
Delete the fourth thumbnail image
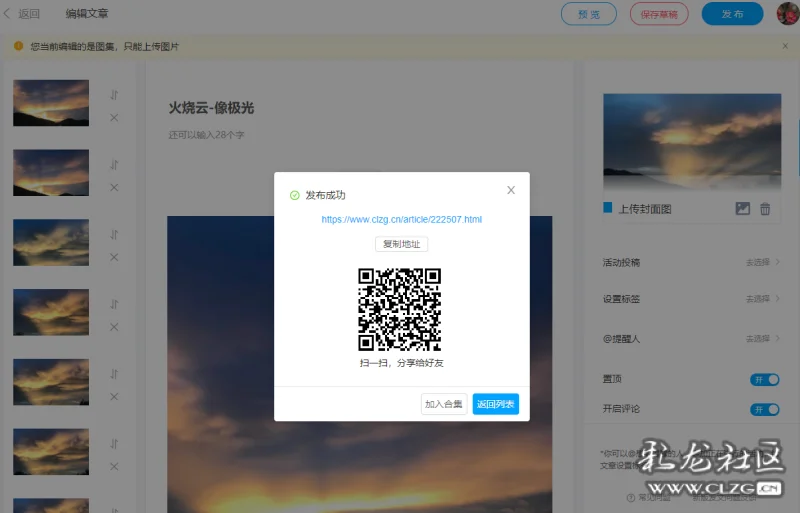click(114, 327)
